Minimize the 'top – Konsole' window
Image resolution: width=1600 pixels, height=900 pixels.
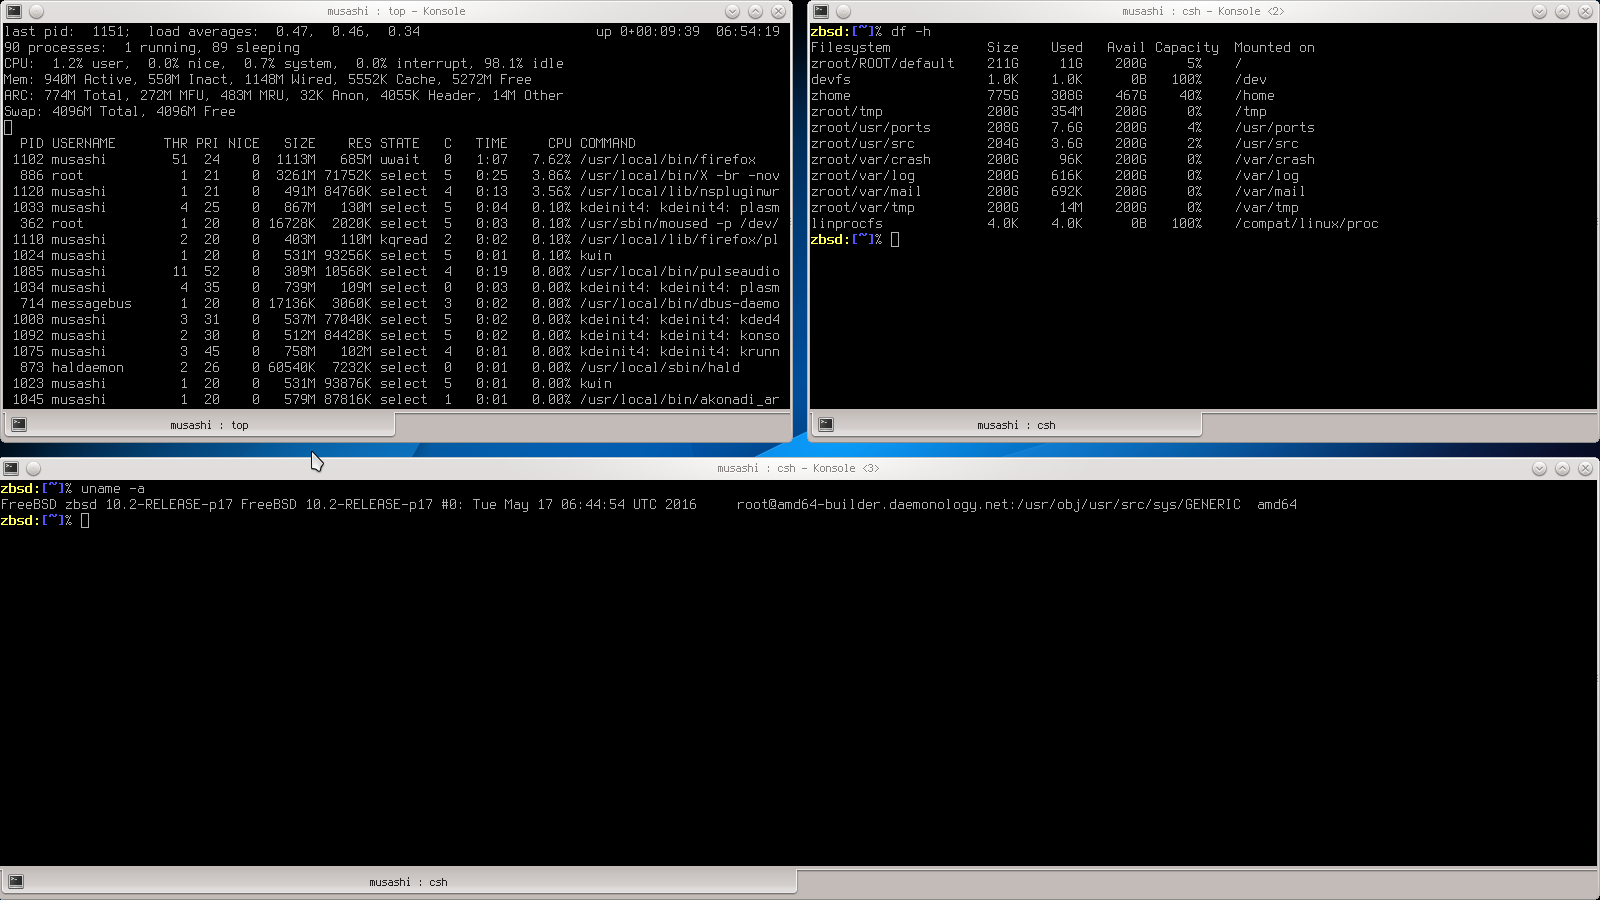click(x=732, y=11)
